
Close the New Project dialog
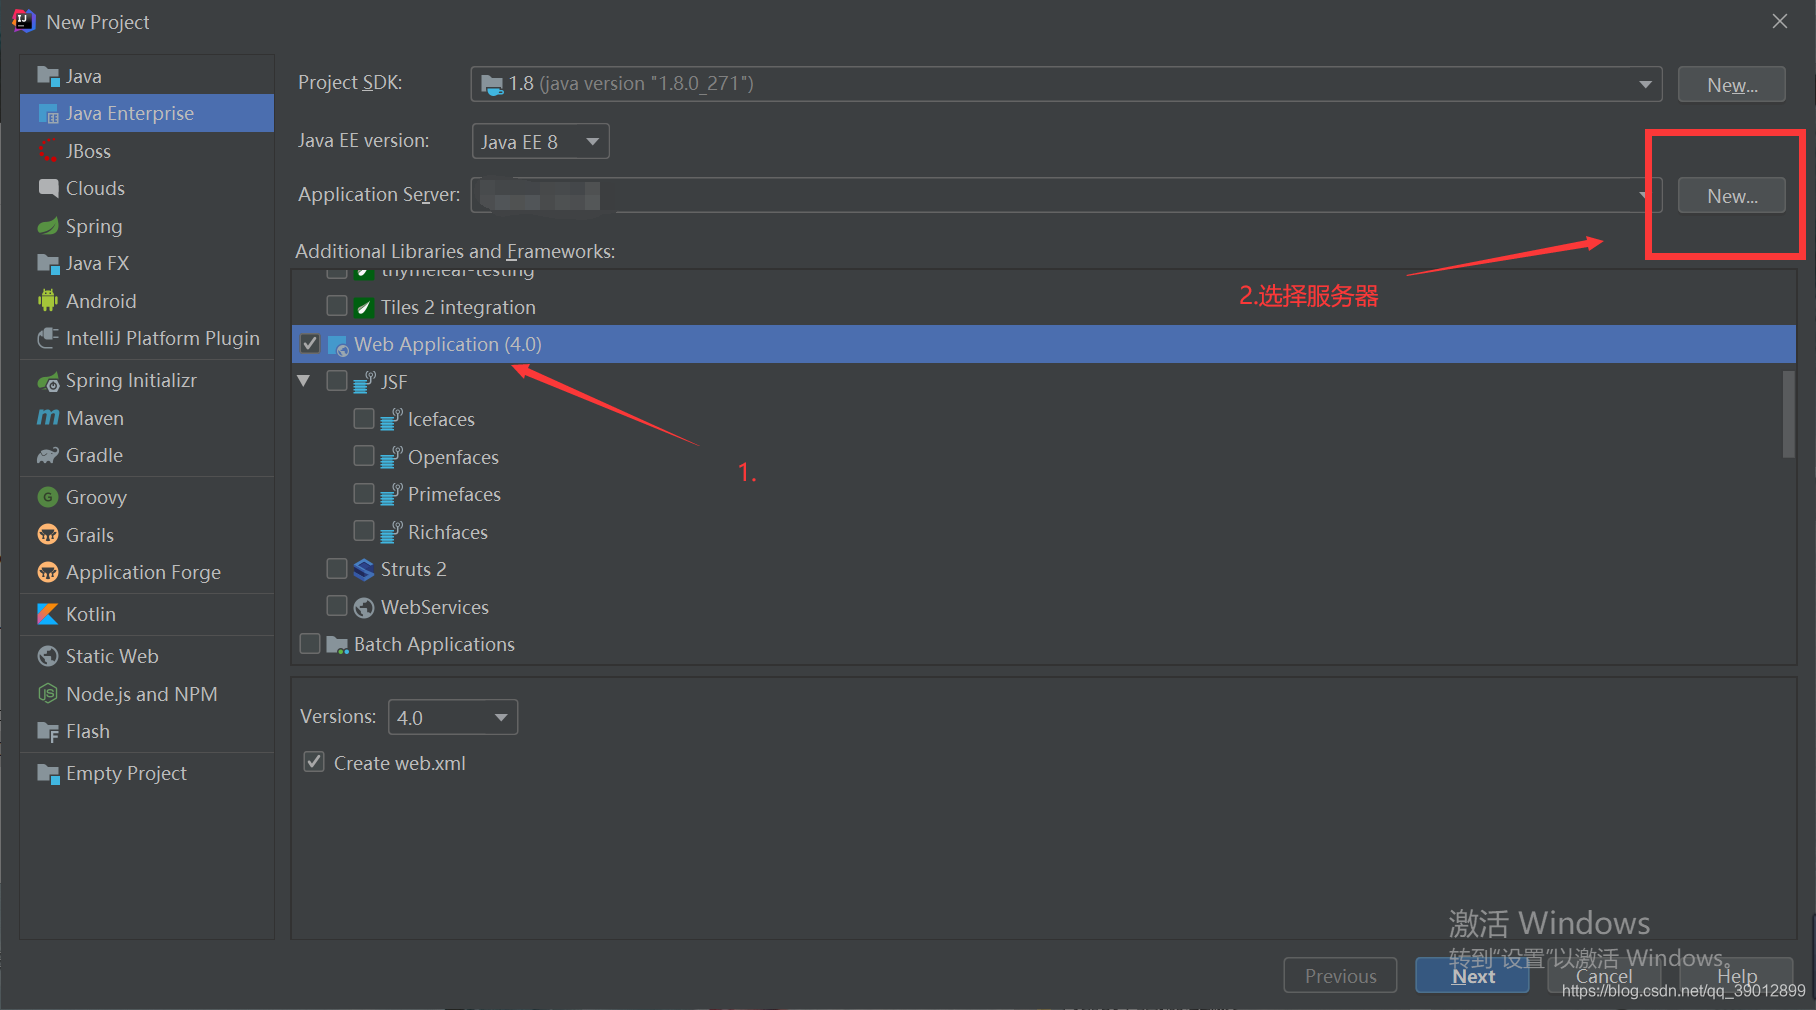pos(1780,21)
